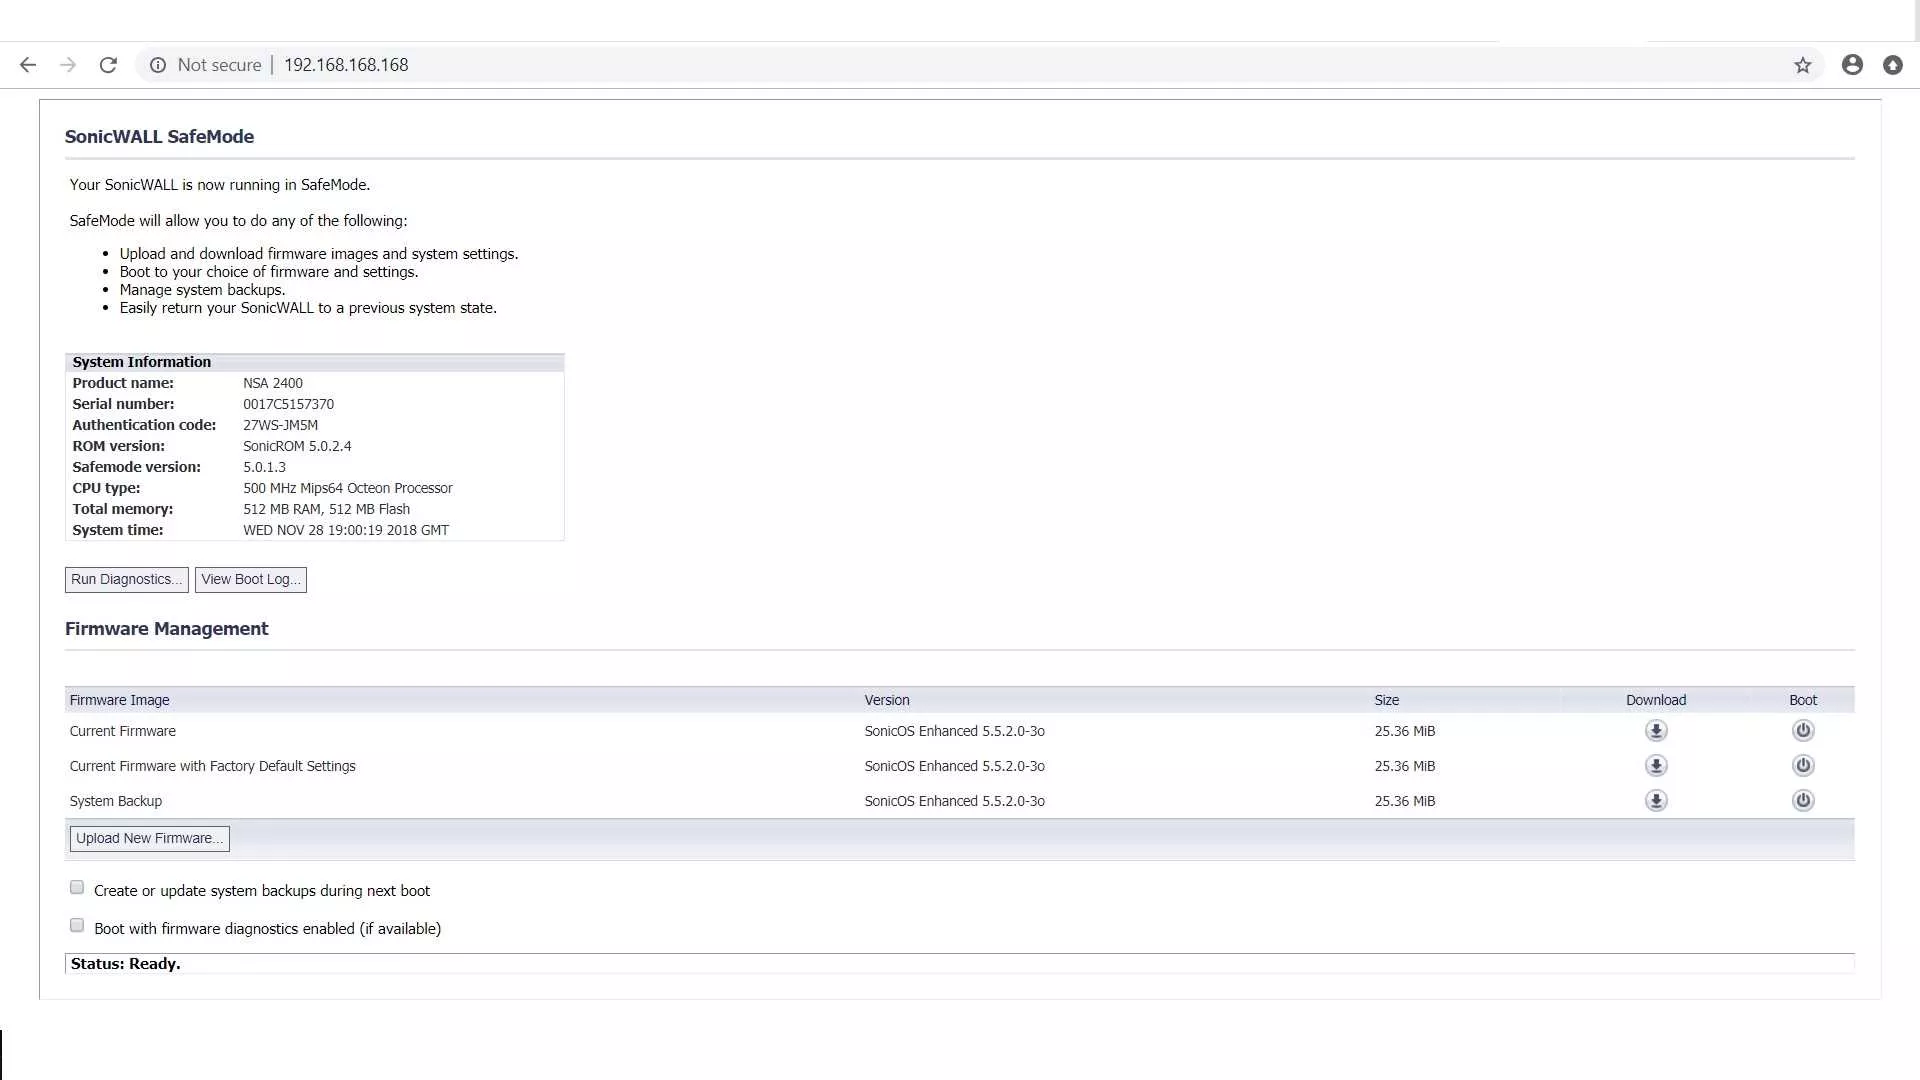Select the Firmware Image column header

120,701
